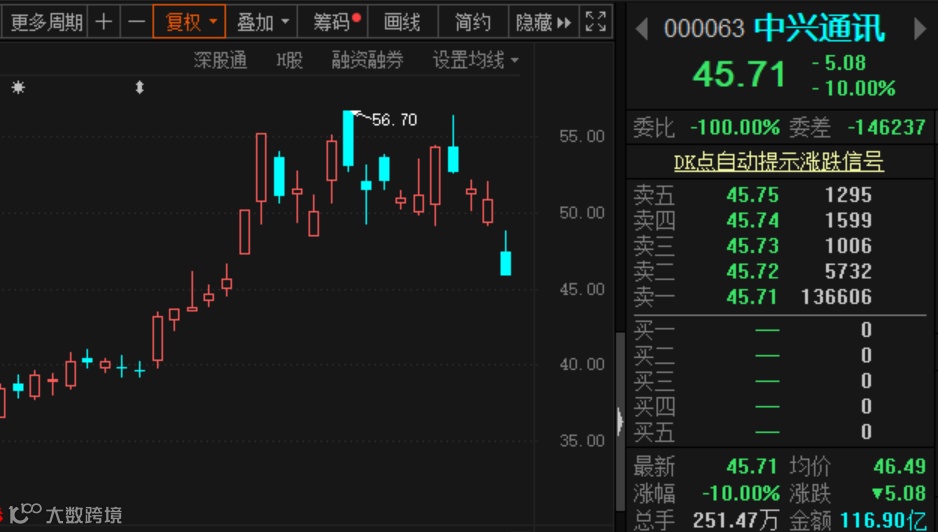Click the H股 label

coord(290,60)
